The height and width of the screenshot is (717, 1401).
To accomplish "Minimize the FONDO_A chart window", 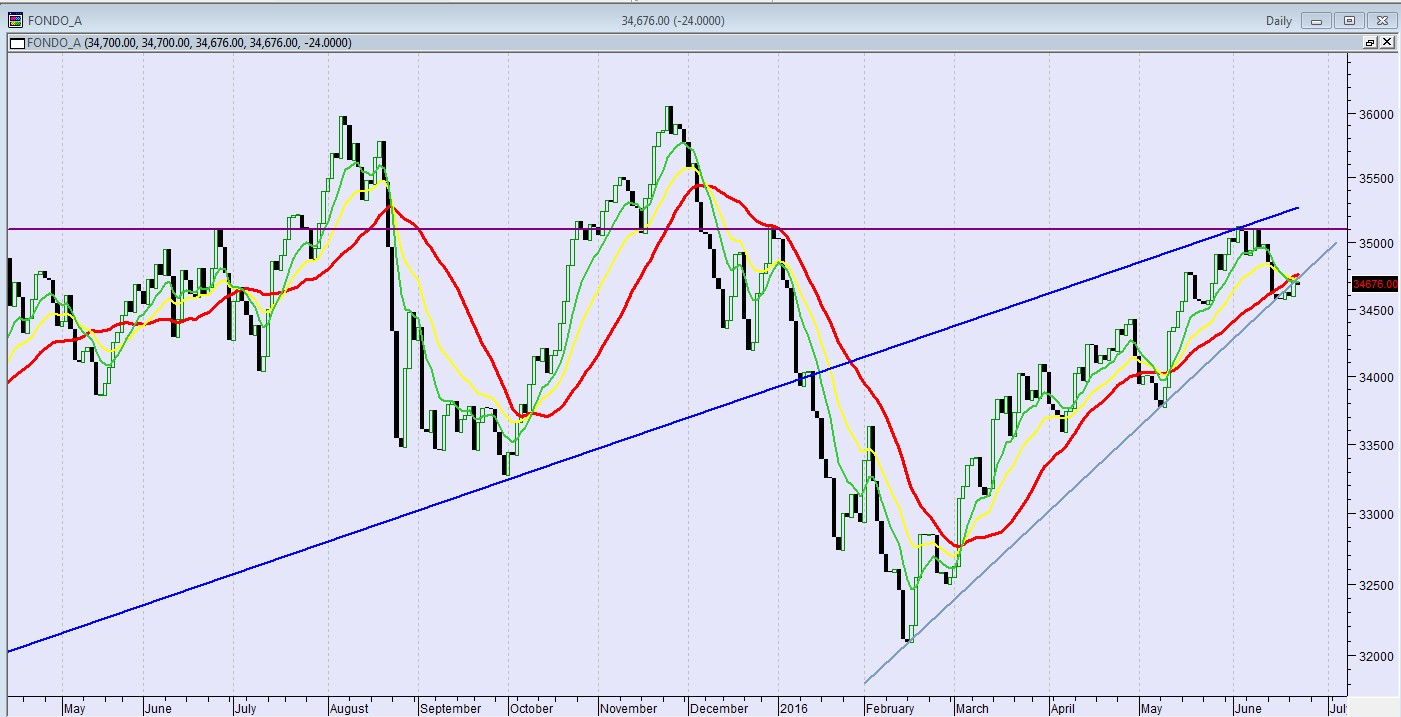I will click(1317, 20).
